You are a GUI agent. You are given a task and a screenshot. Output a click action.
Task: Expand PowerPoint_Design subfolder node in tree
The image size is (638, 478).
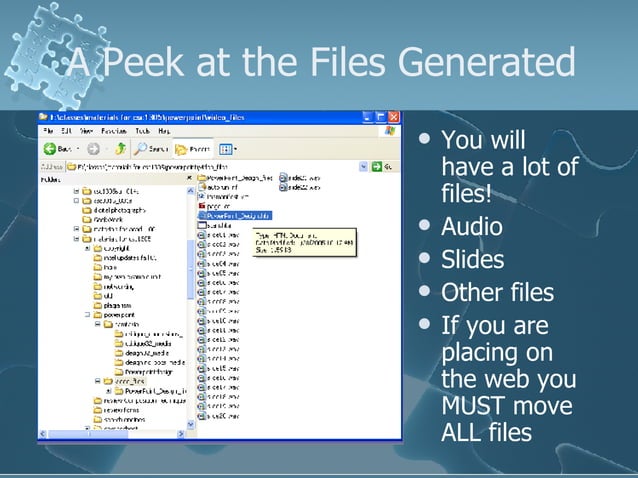coord(108,391)
